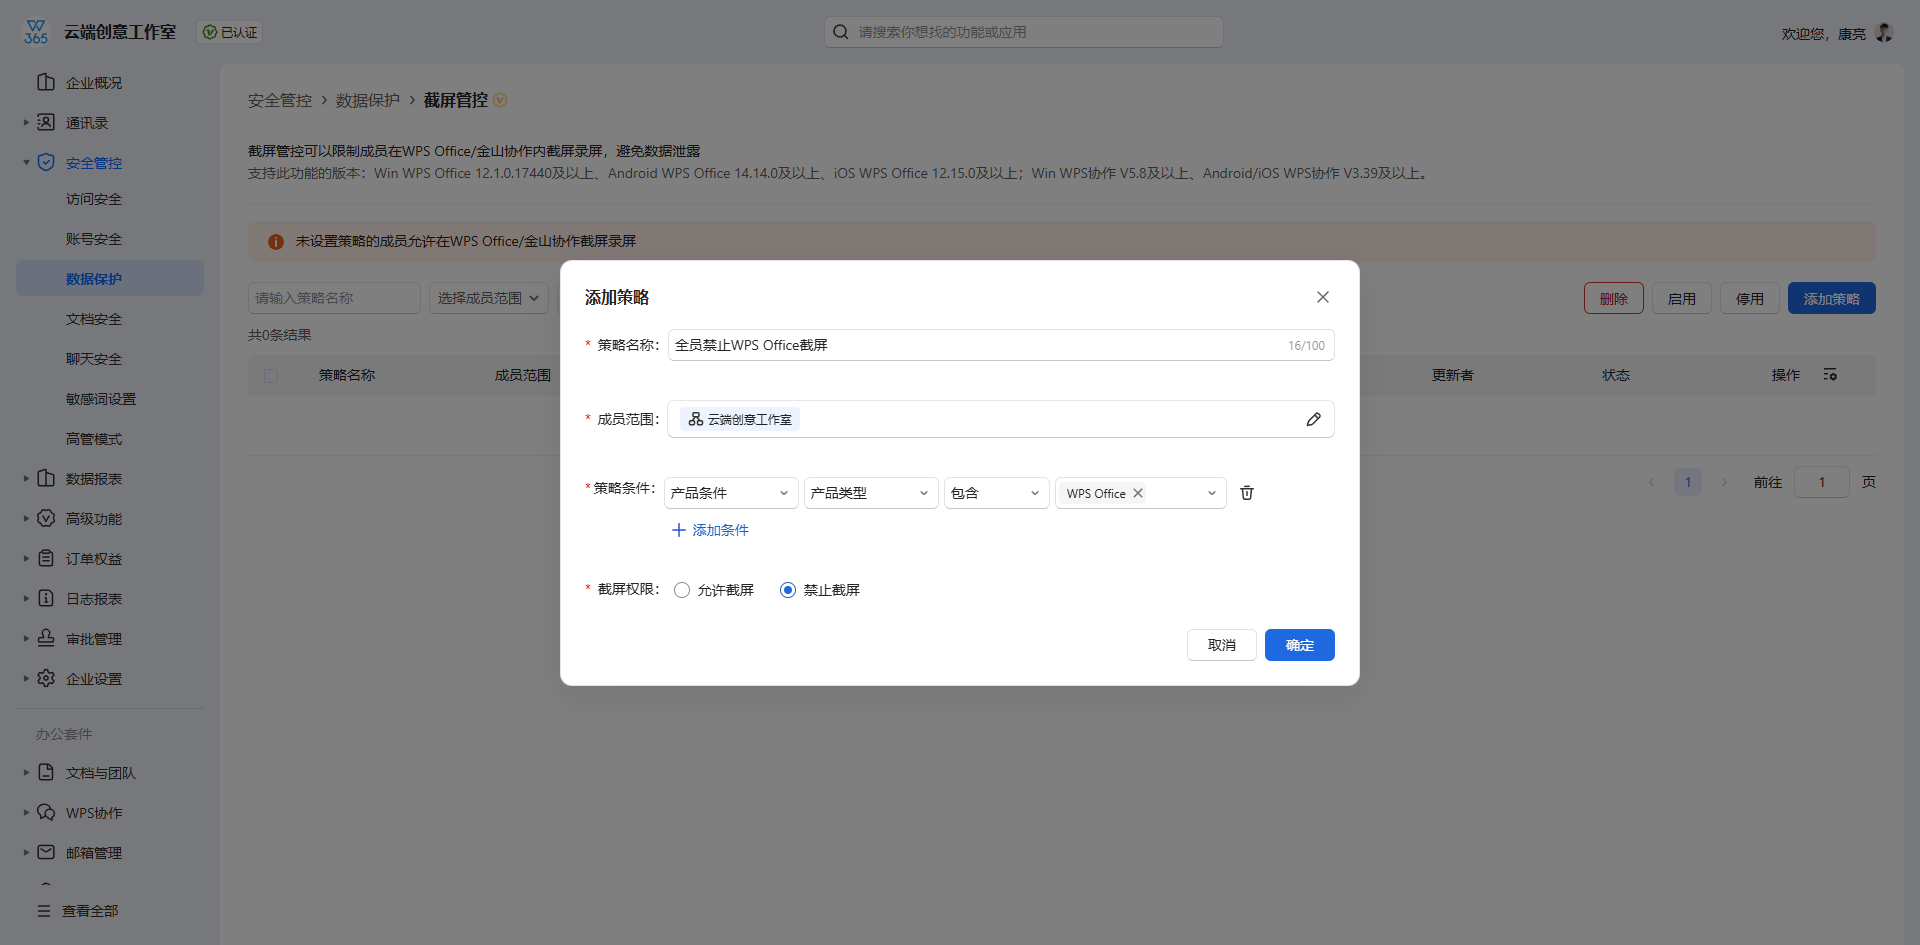1920x945 pixels.
Task: Open the 产品条件 dropdown
Action: pyautogui.click(x=730, y=493)
